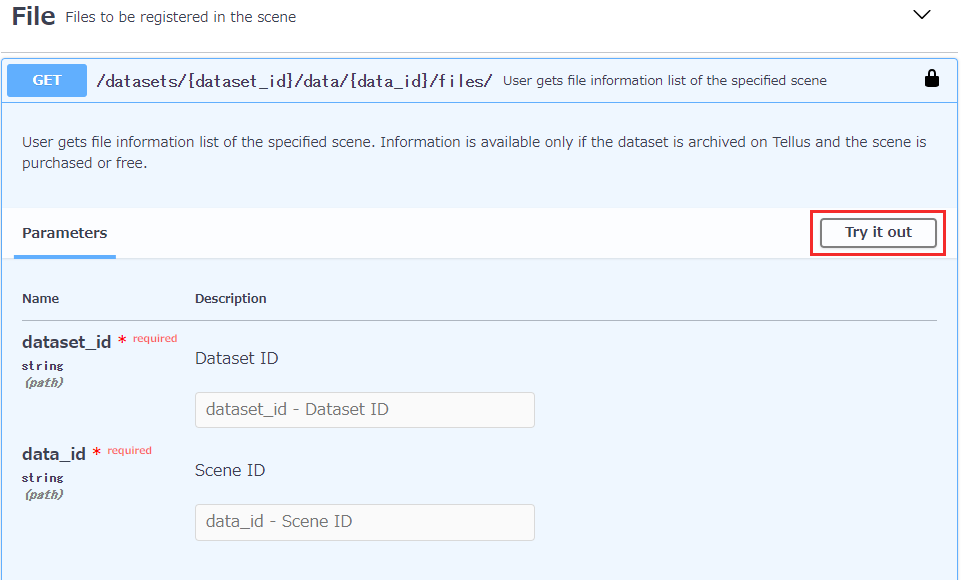The width and height of the screenshot is (961, 580).
Task: Collapse the File section with the chevron
Action: click(x=921, y=15)
